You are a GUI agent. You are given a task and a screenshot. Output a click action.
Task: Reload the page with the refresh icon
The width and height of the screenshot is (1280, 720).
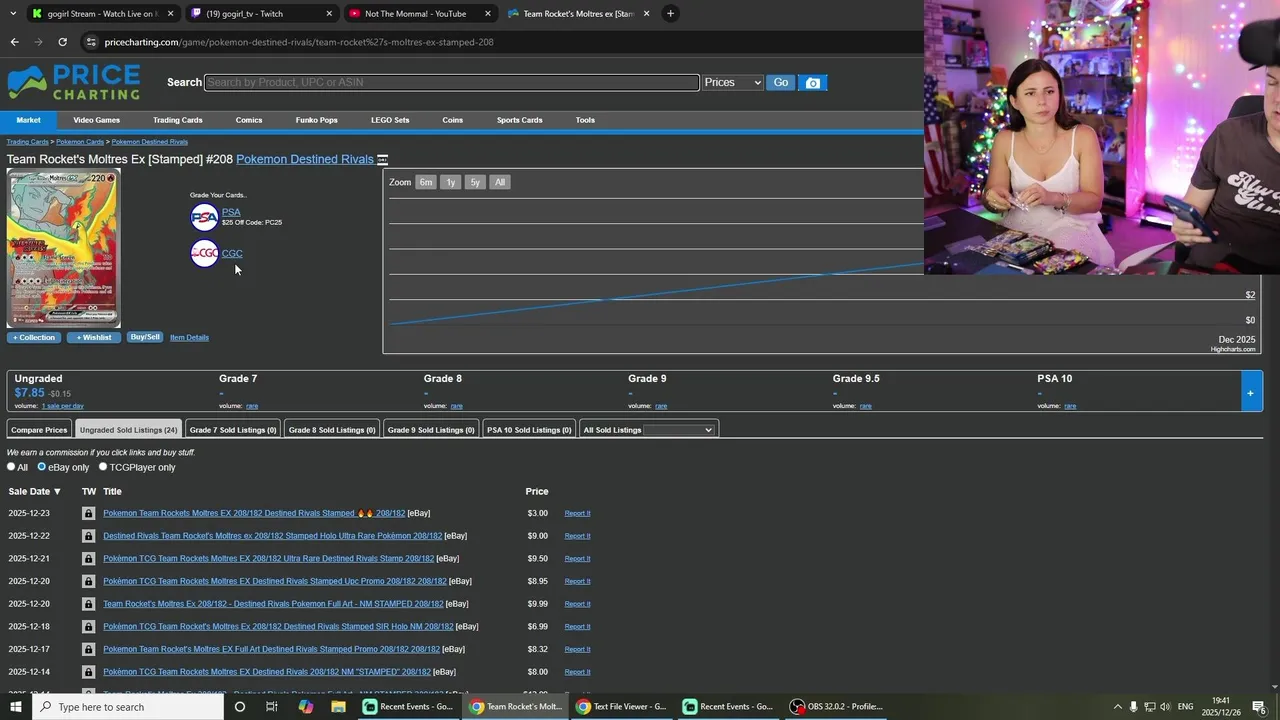click(62, 42)
